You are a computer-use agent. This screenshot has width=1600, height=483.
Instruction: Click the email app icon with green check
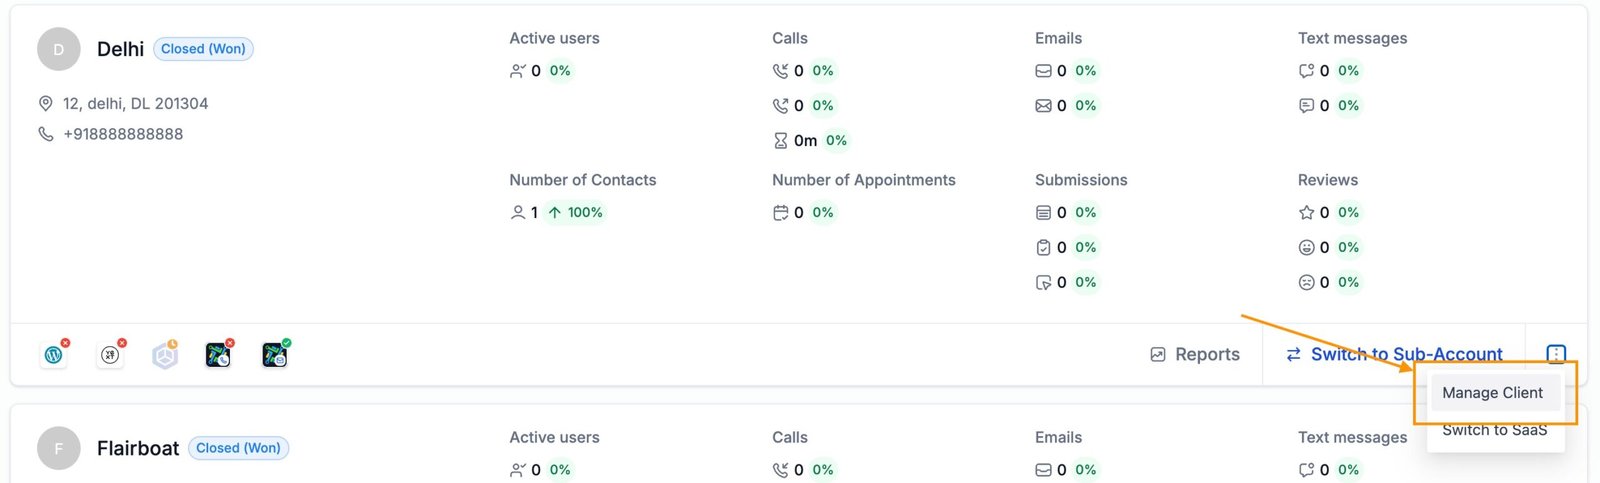[x=275, y=355]
